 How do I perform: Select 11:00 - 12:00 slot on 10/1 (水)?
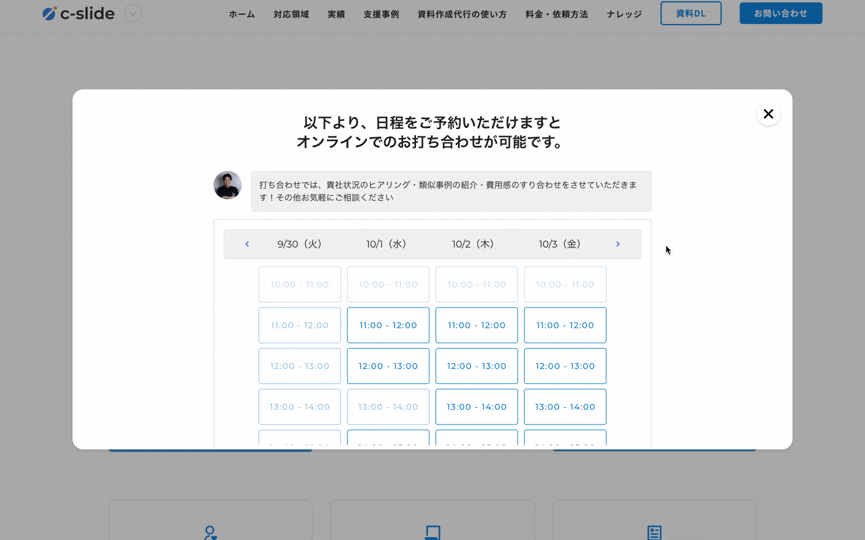click(x=388, y=325)
